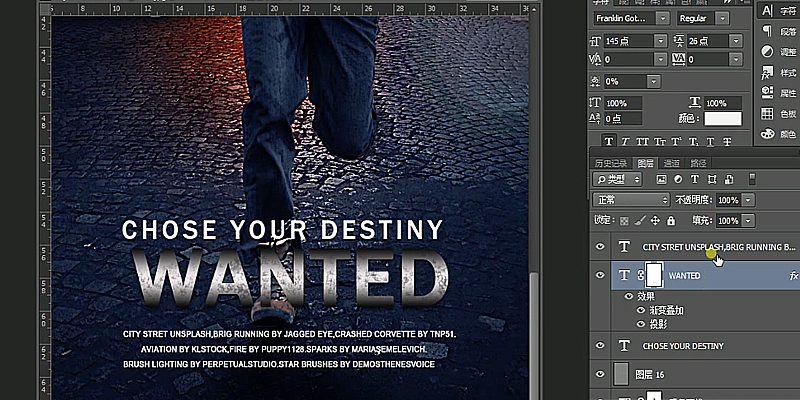Open the Franklin Gothic font family dropdown
Image resolution: width=800 pixels, height=400 pixels.
[x=663, y=18]
